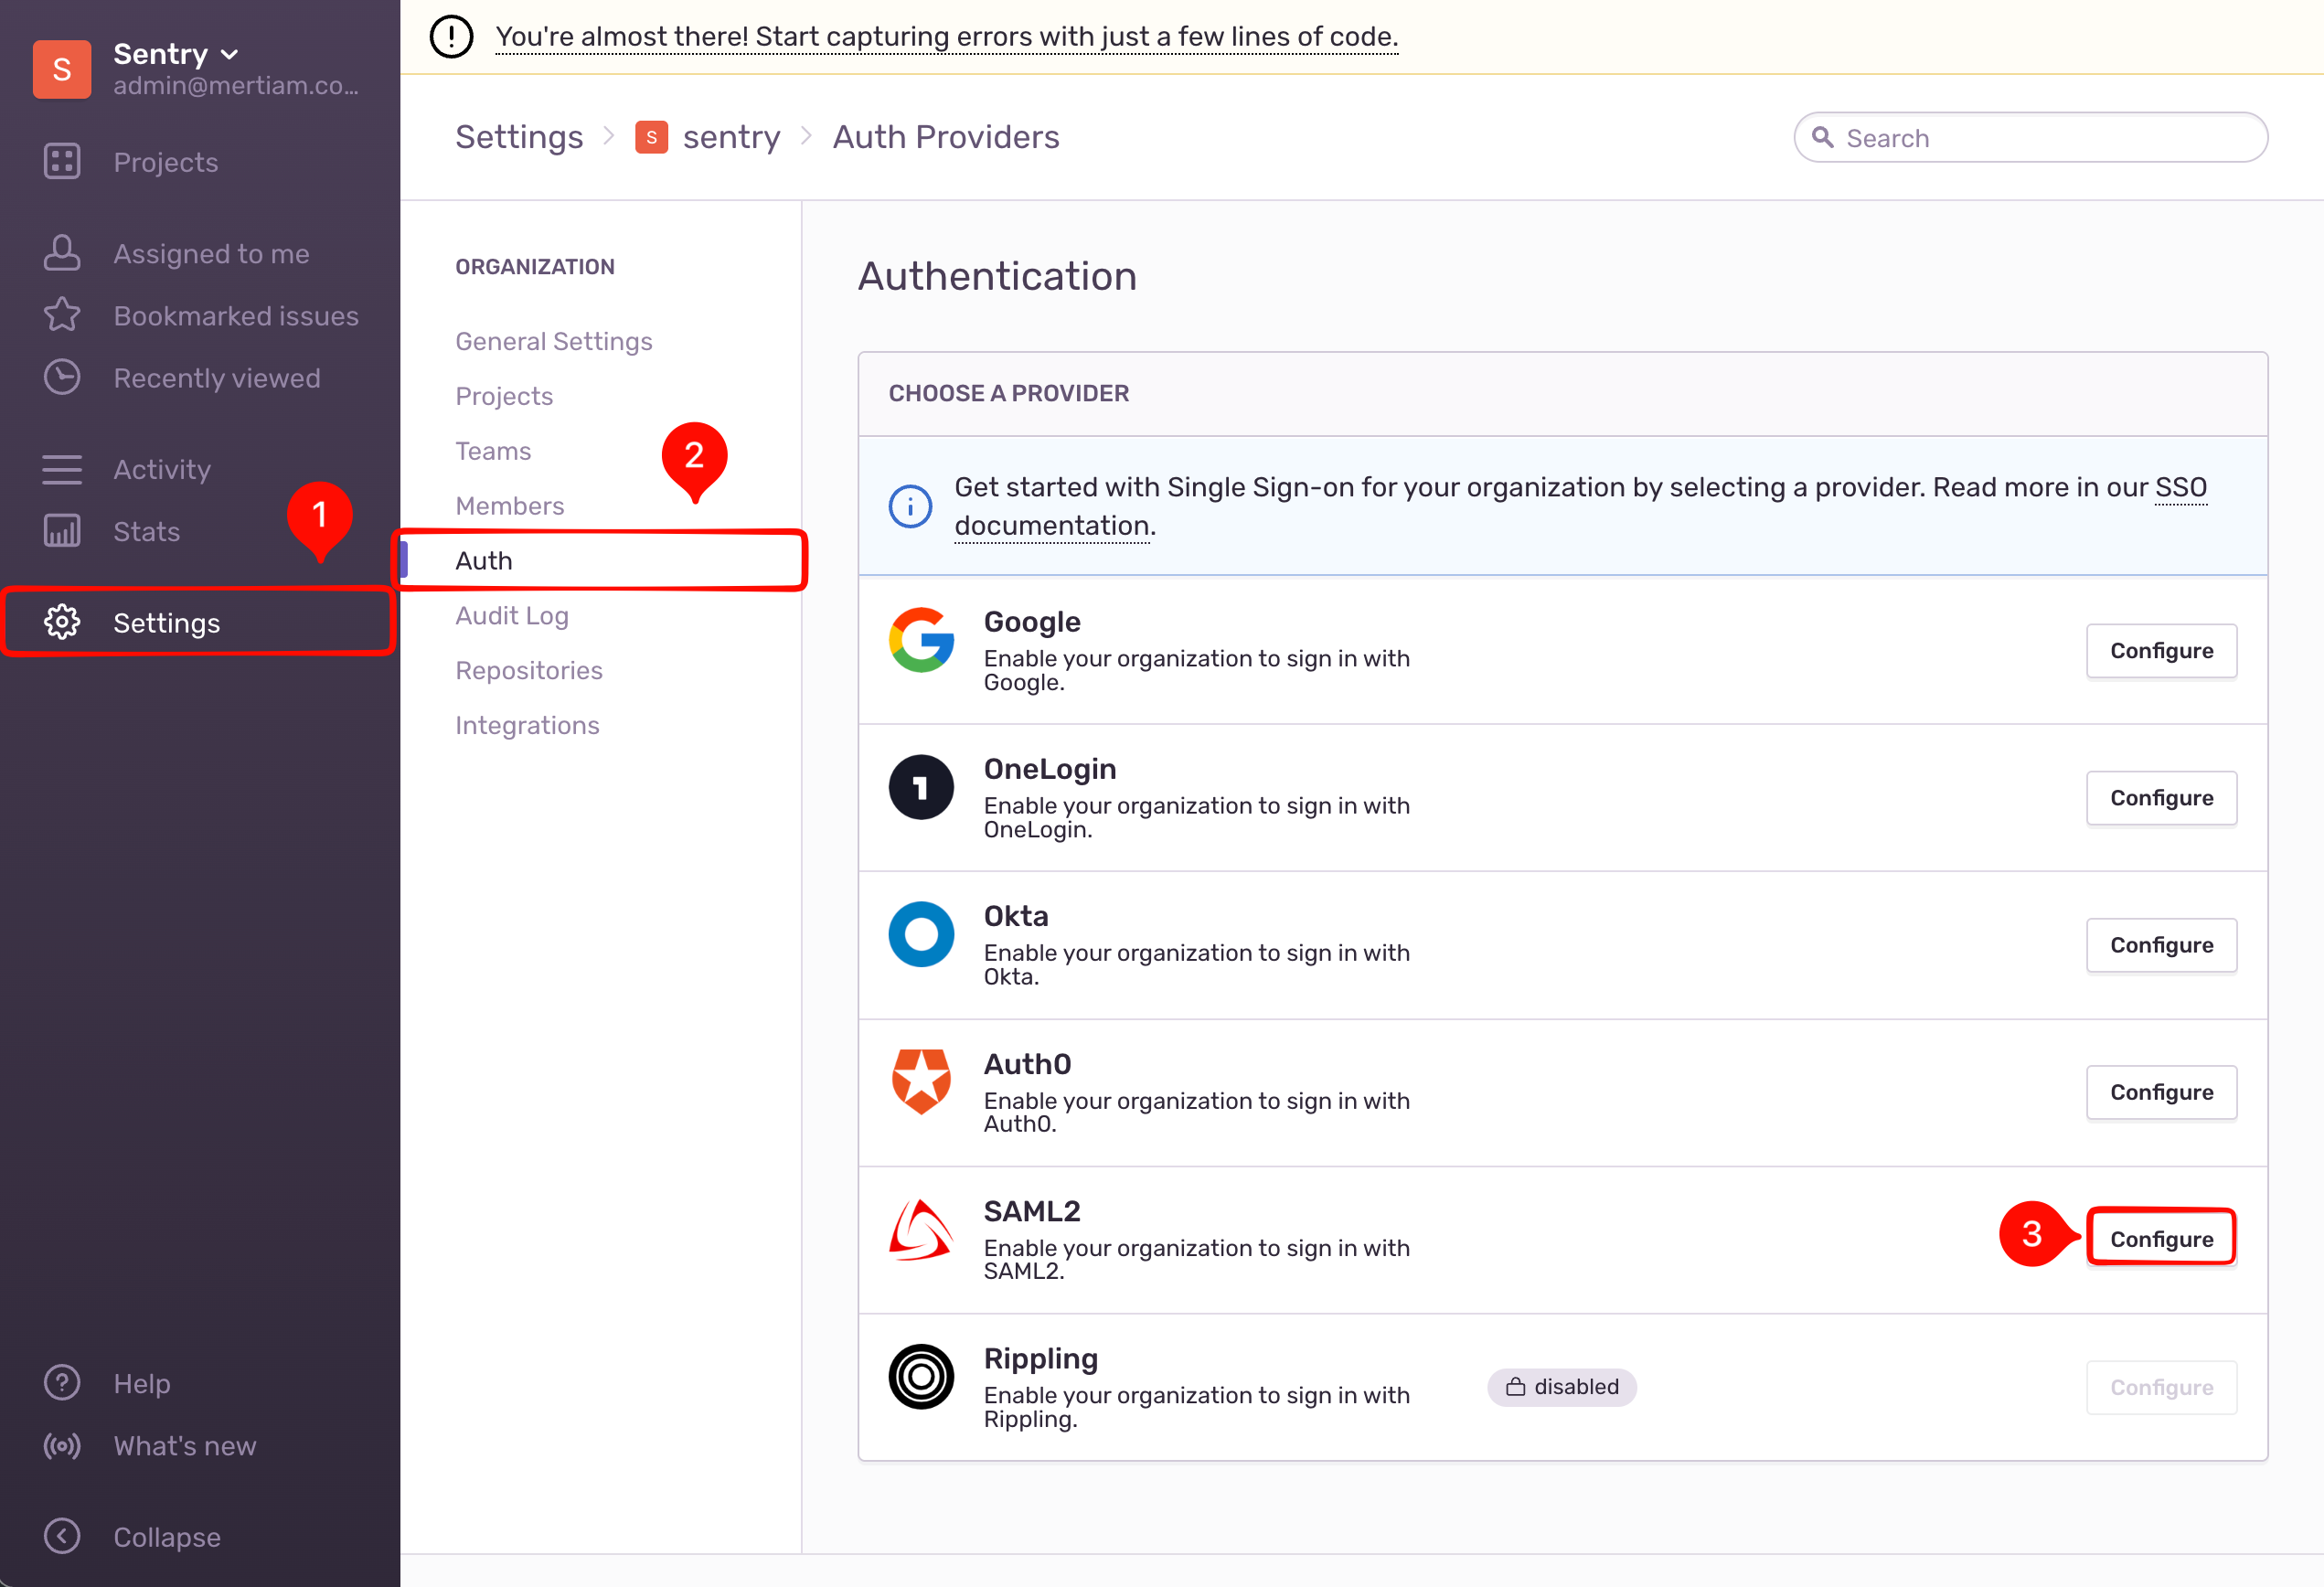Click the Assigned to me person icon
Image resolution: width=2324 pixels, height=1587 pixels.
(x=62, y=253)
